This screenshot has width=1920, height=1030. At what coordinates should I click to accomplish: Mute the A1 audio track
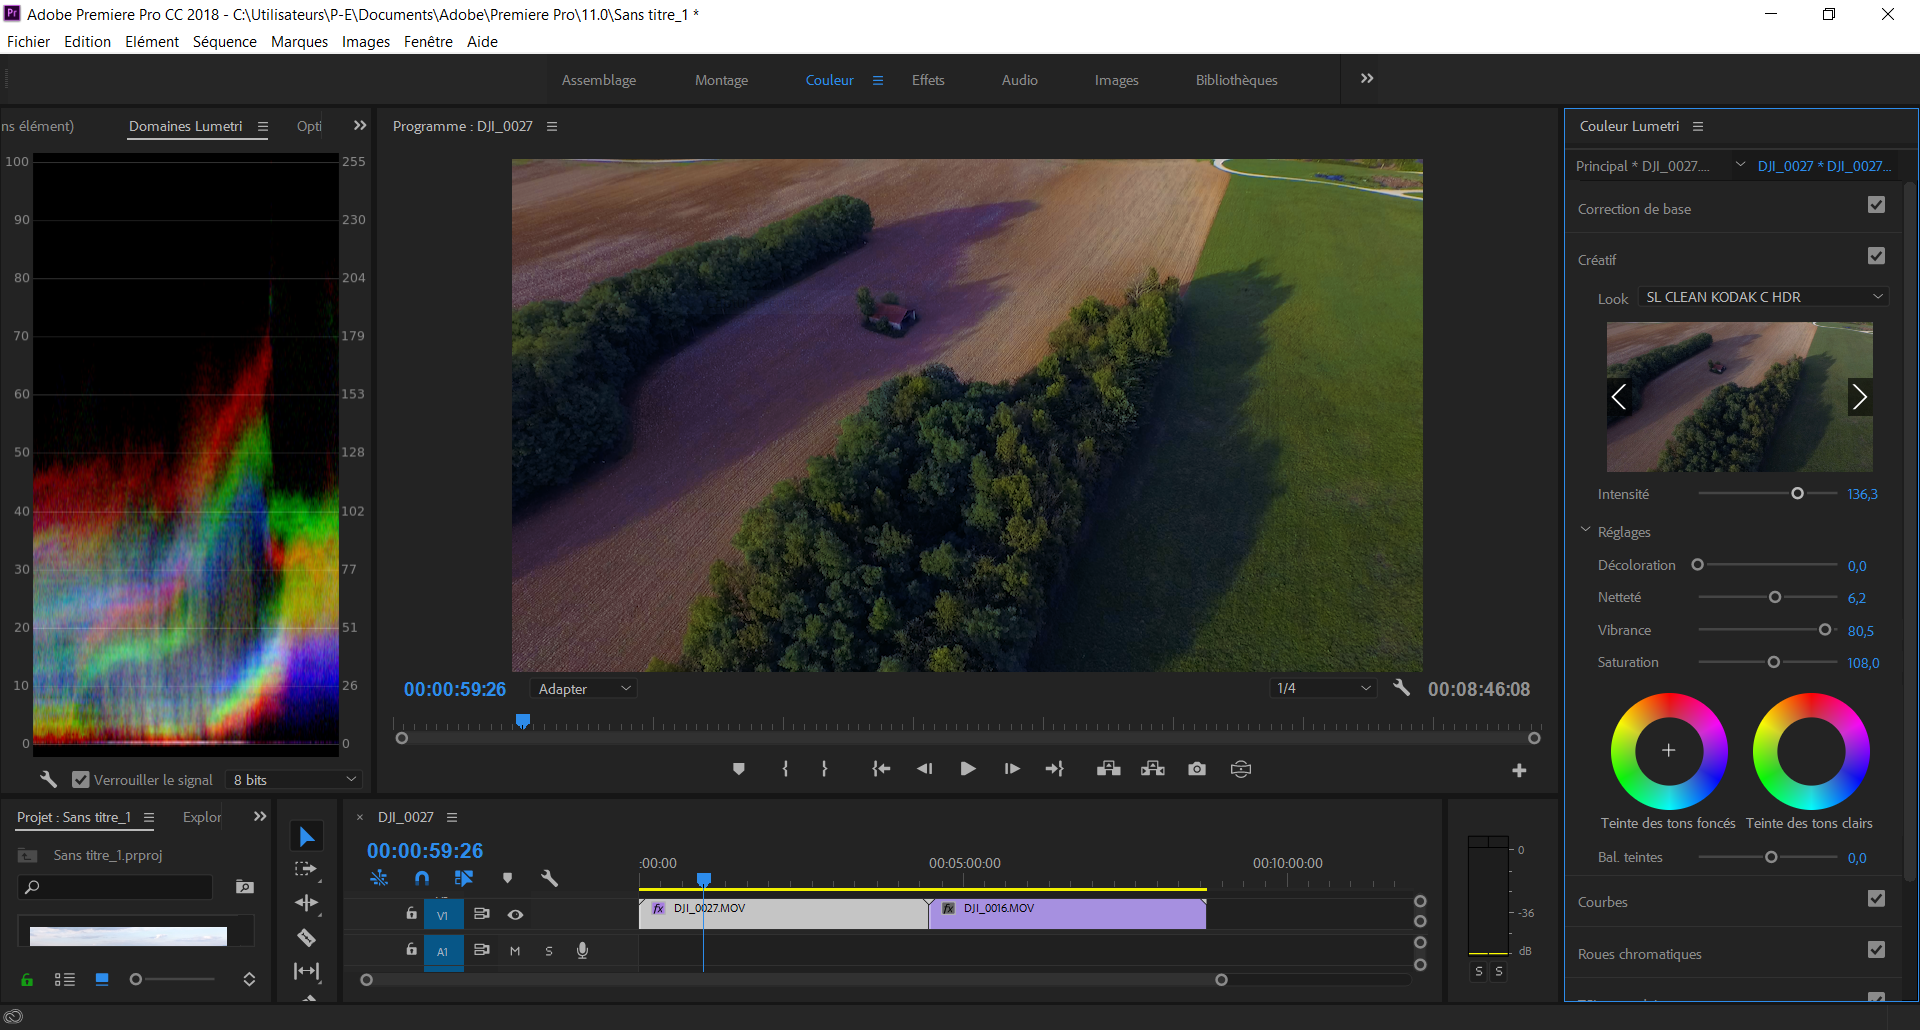point(515,951)
